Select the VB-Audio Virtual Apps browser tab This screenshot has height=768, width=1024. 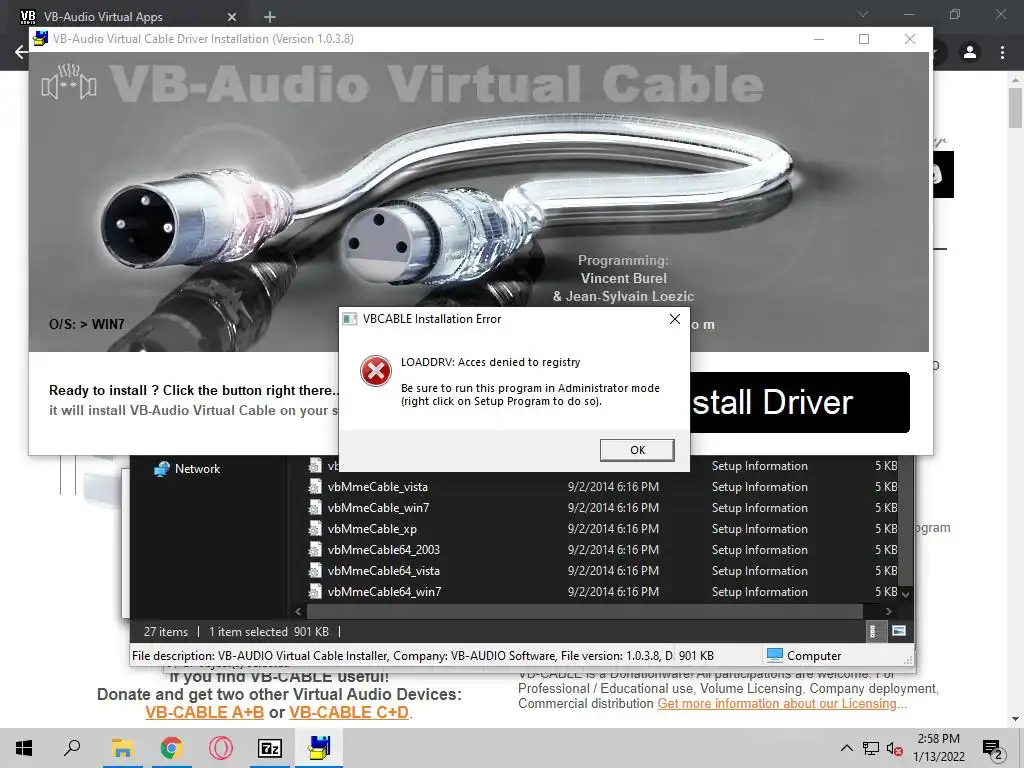coord(131,16)
